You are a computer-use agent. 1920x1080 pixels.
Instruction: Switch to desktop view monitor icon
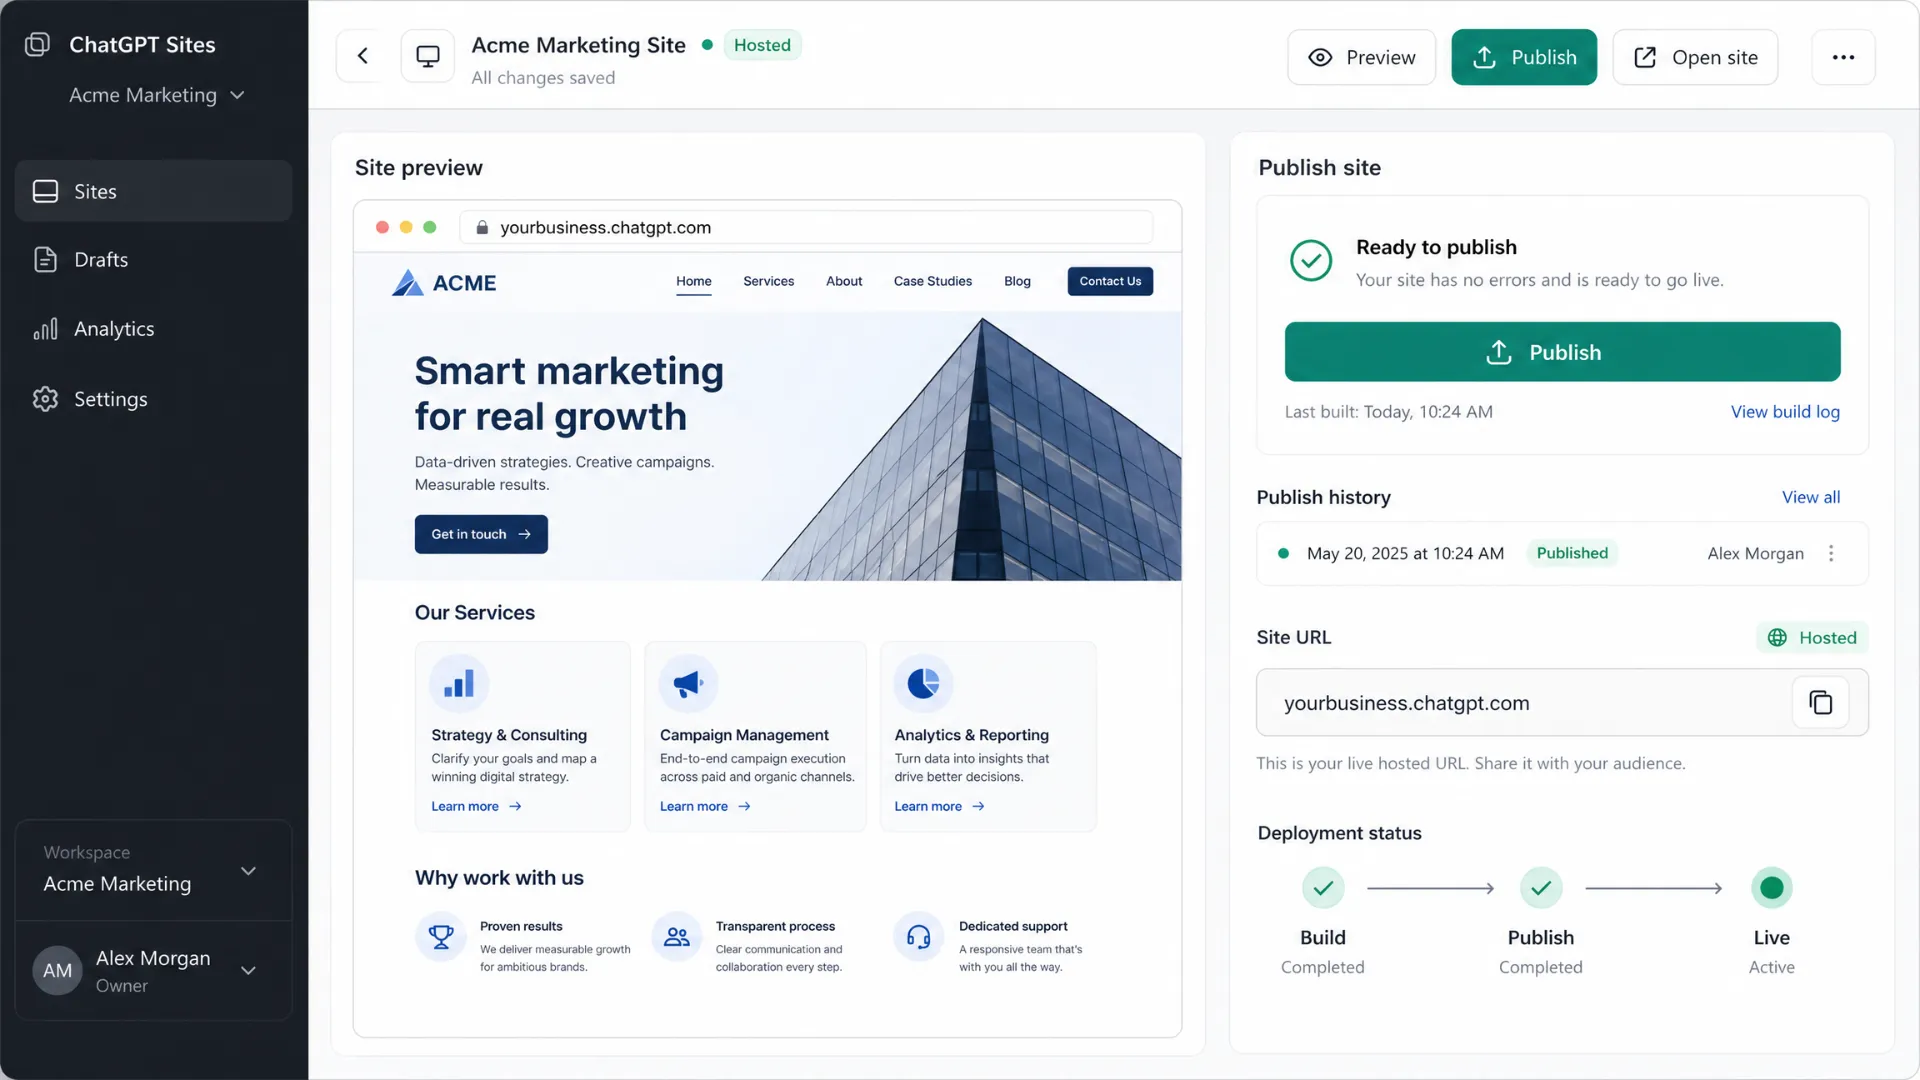[428, 56]
